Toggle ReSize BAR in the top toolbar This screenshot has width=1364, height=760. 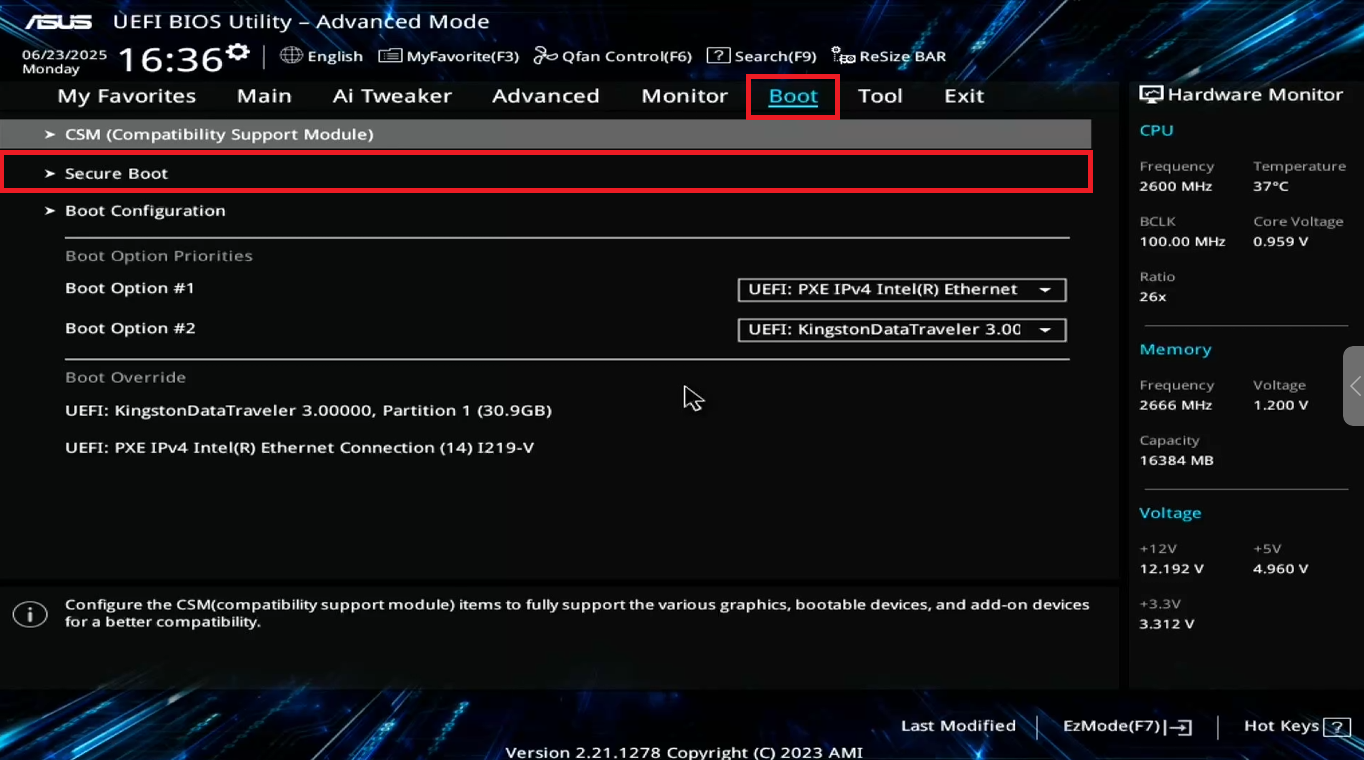(889, 56)
